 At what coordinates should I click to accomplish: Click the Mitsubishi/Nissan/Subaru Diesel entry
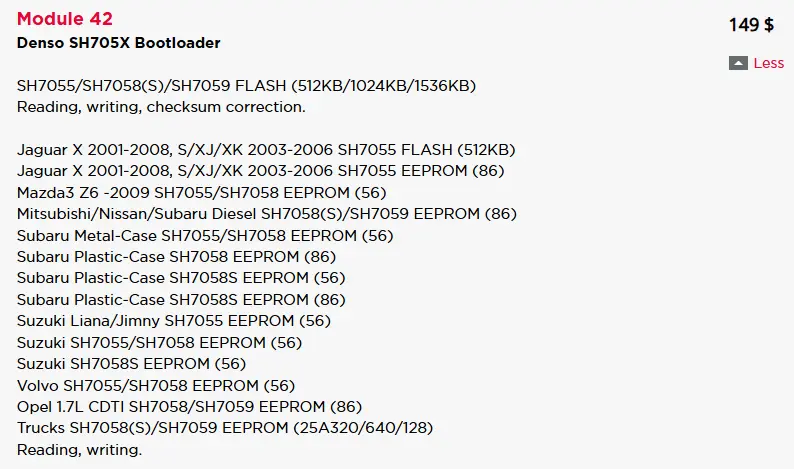[267, 214]
